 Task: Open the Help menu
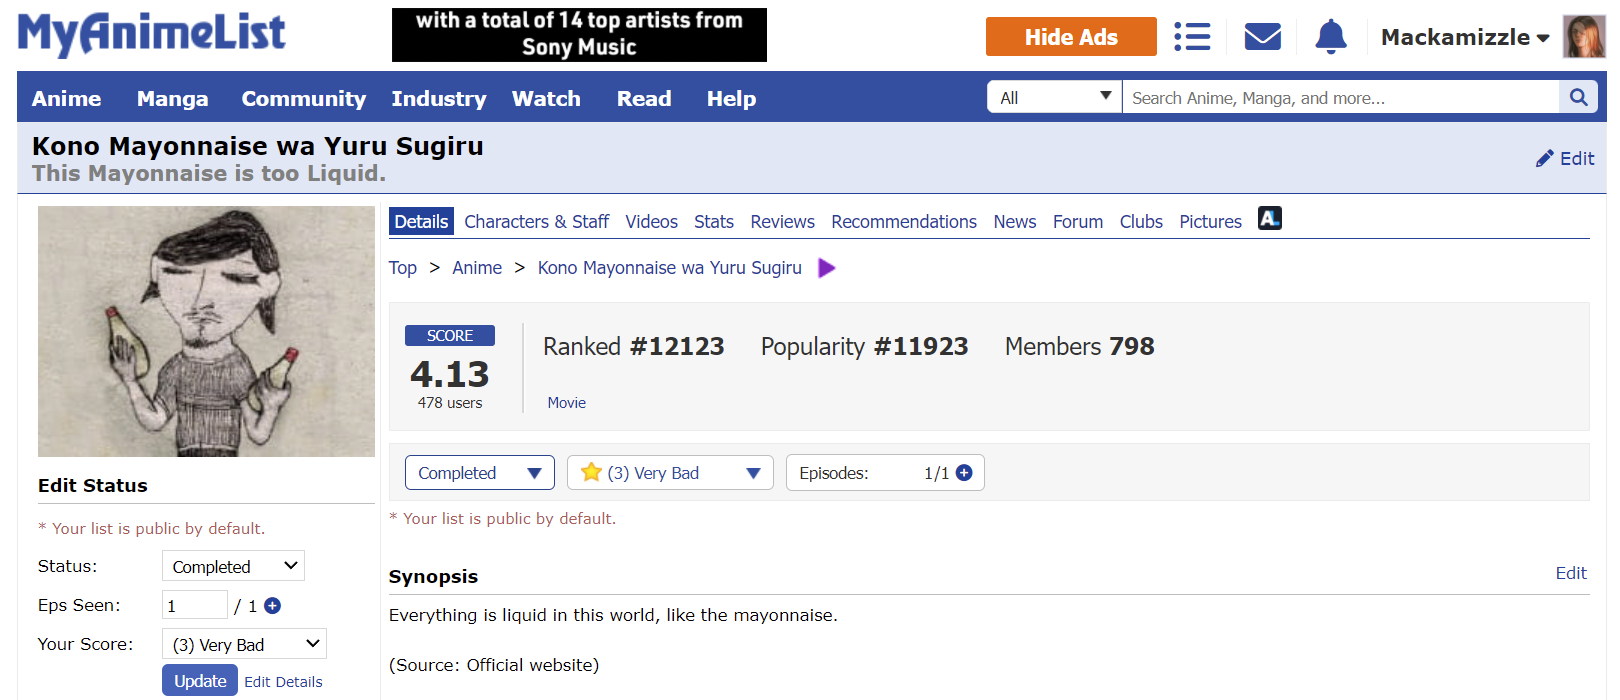tap(731, 98)
